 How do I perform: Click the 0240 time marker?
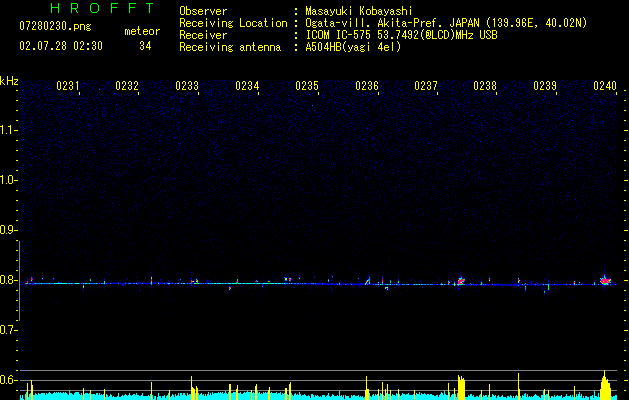(605, 86)
